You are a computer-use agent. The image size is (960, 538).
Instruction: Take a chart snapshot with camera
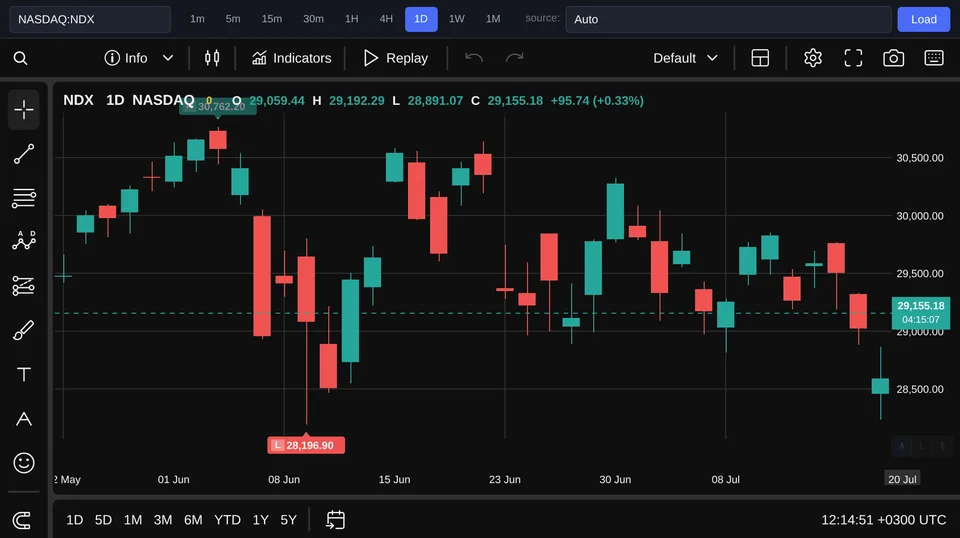click(x=893, y=58)
